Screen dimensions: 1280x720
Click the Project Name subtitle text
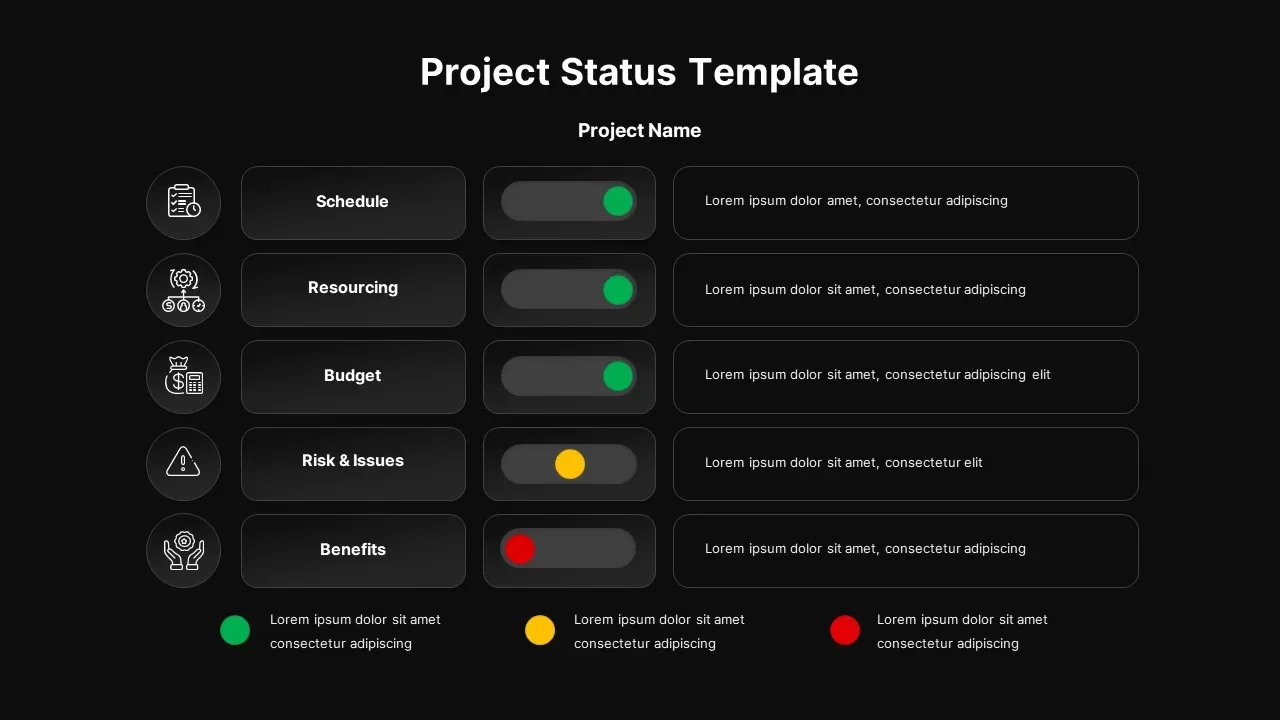coord(639,130)
